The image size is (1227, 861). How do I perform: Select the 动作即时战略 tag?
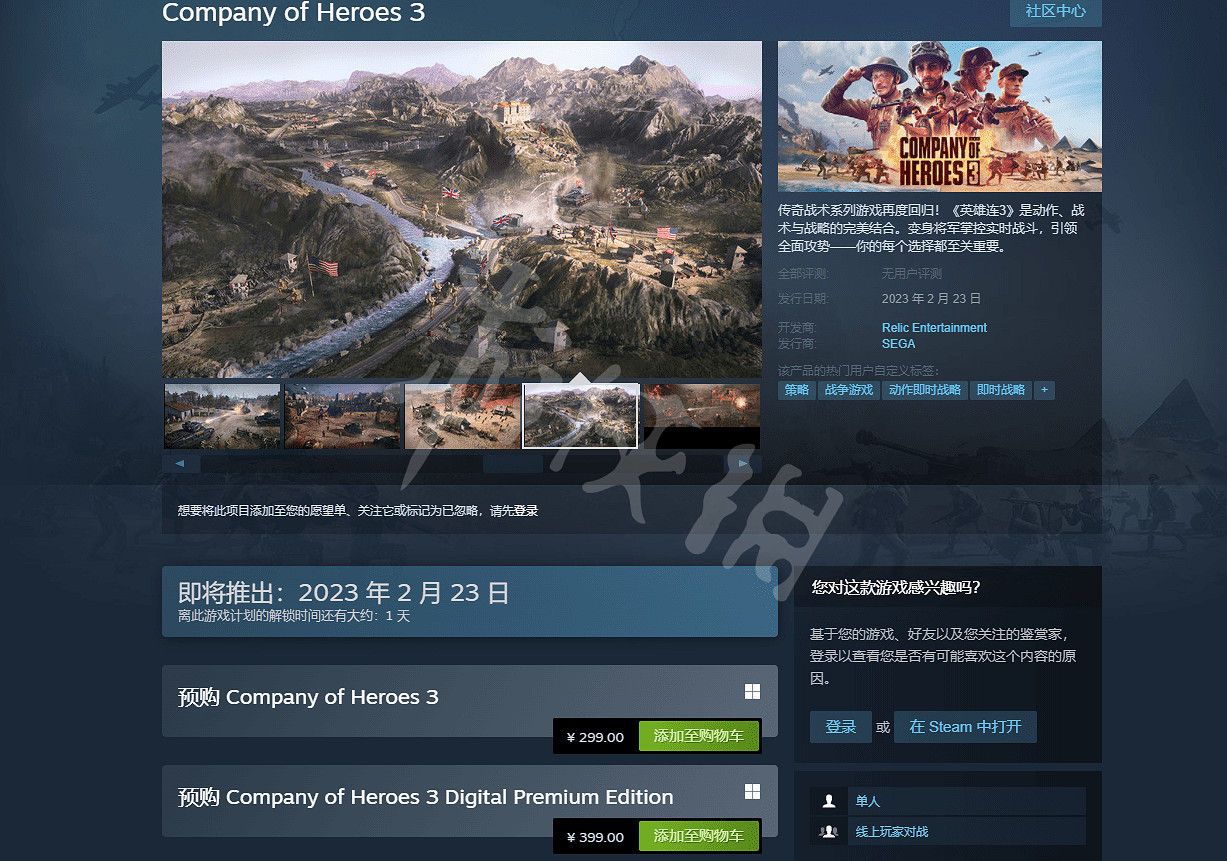point(924,390)
